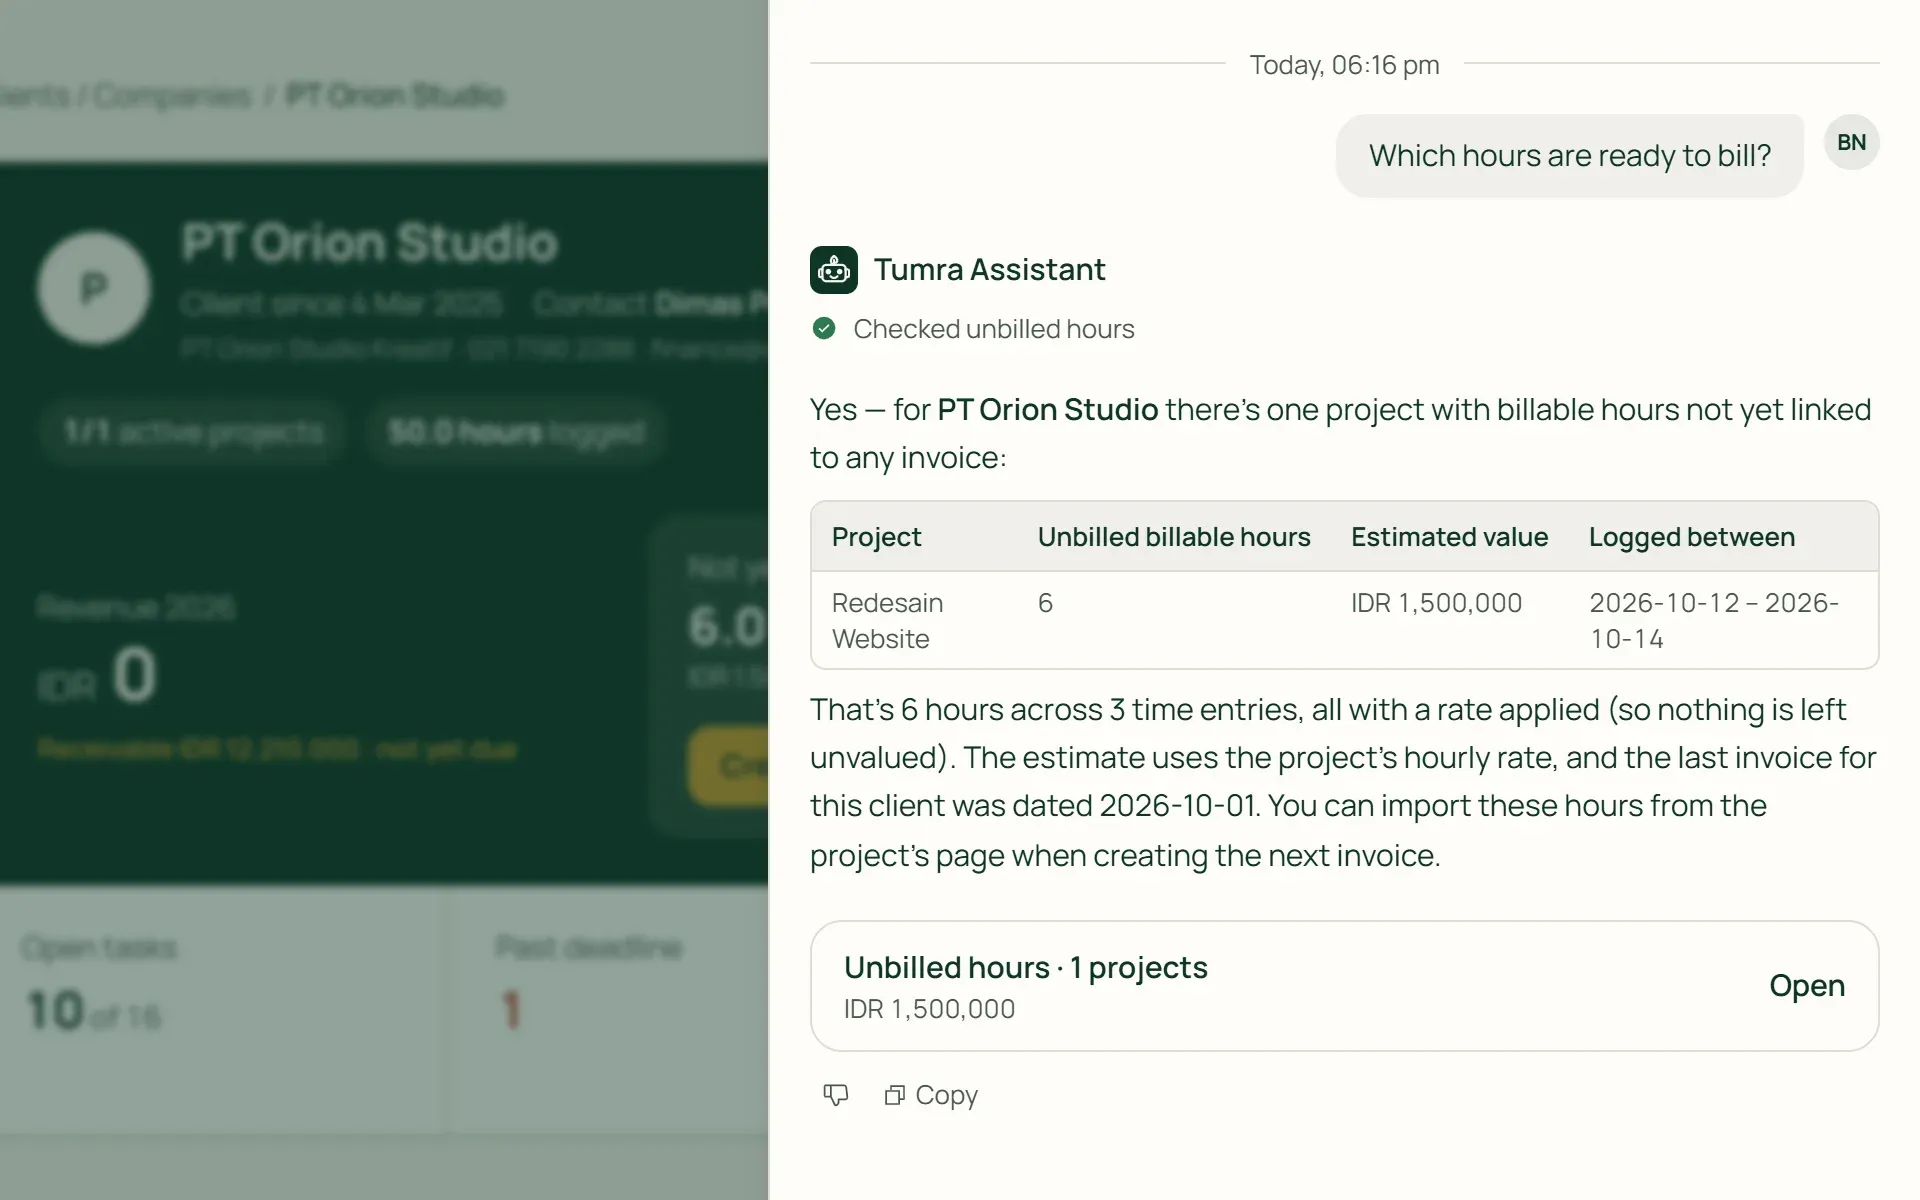Click the 'Which hours are ready to bill?' message

point(1569,156)
